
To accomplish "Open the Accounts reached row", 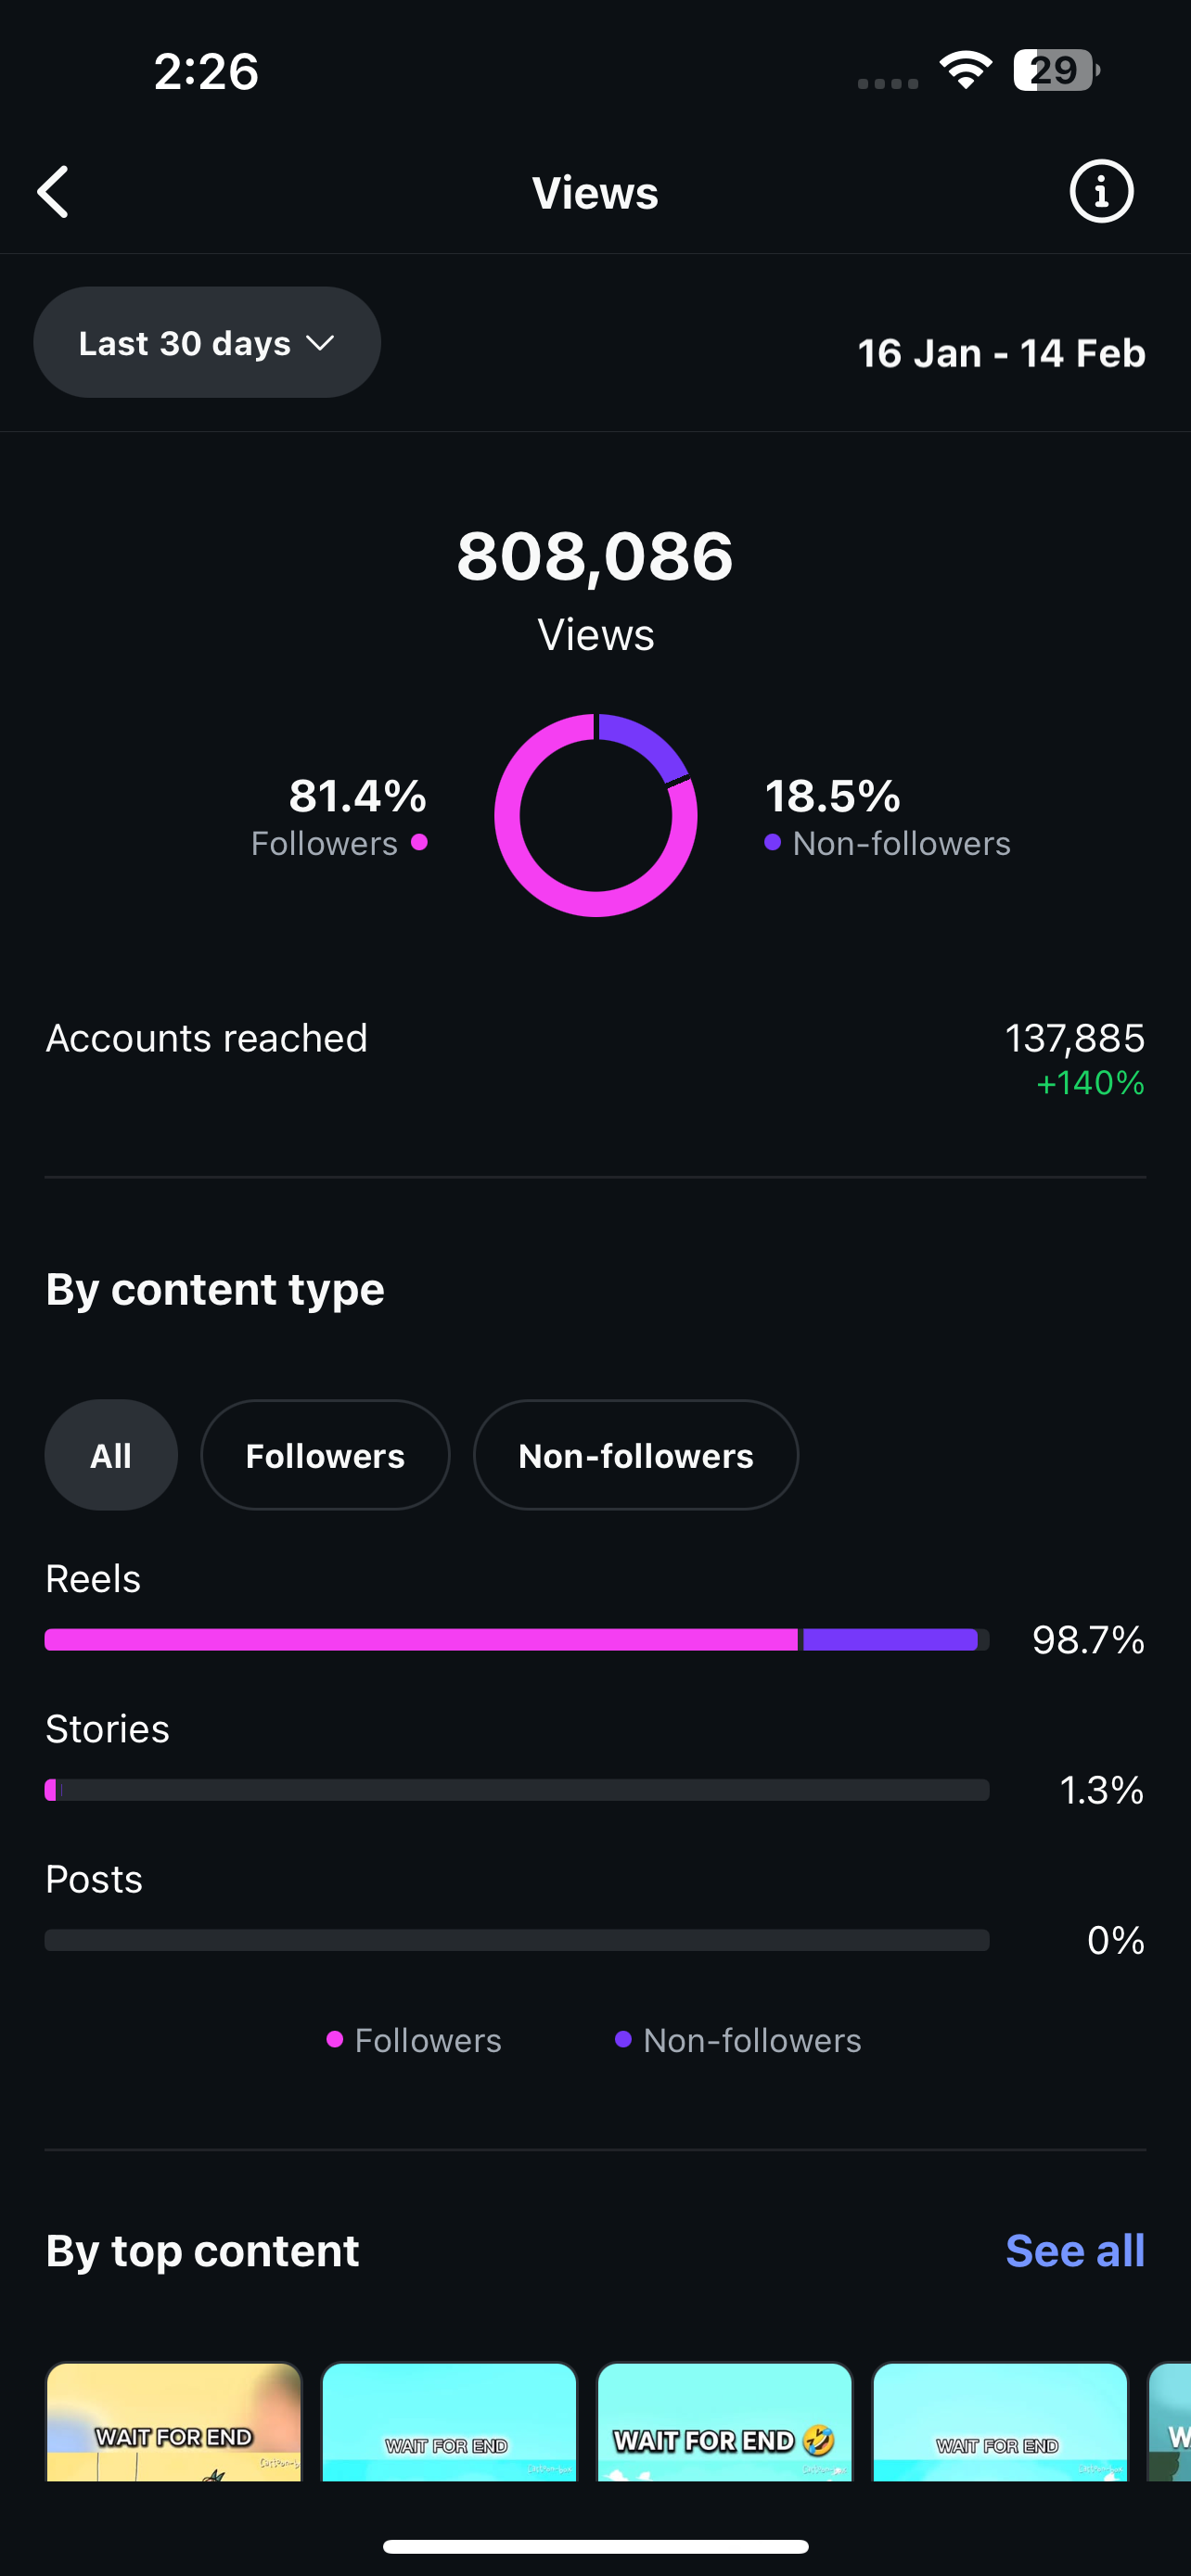I will (595, 1058).
